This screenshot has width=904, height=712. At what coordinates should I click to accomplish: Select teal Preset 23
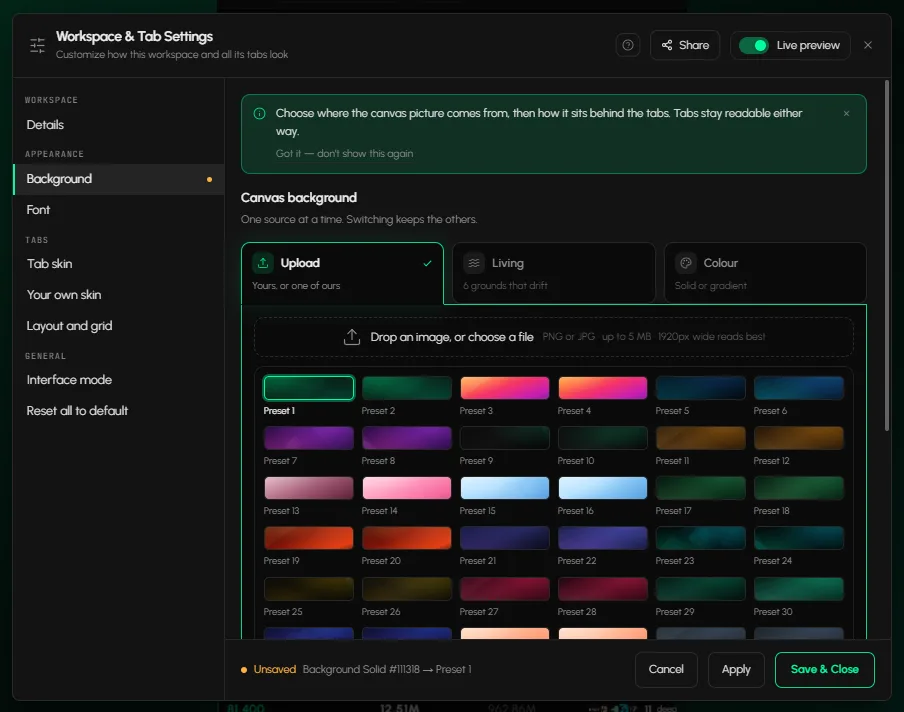pos(700,538)
